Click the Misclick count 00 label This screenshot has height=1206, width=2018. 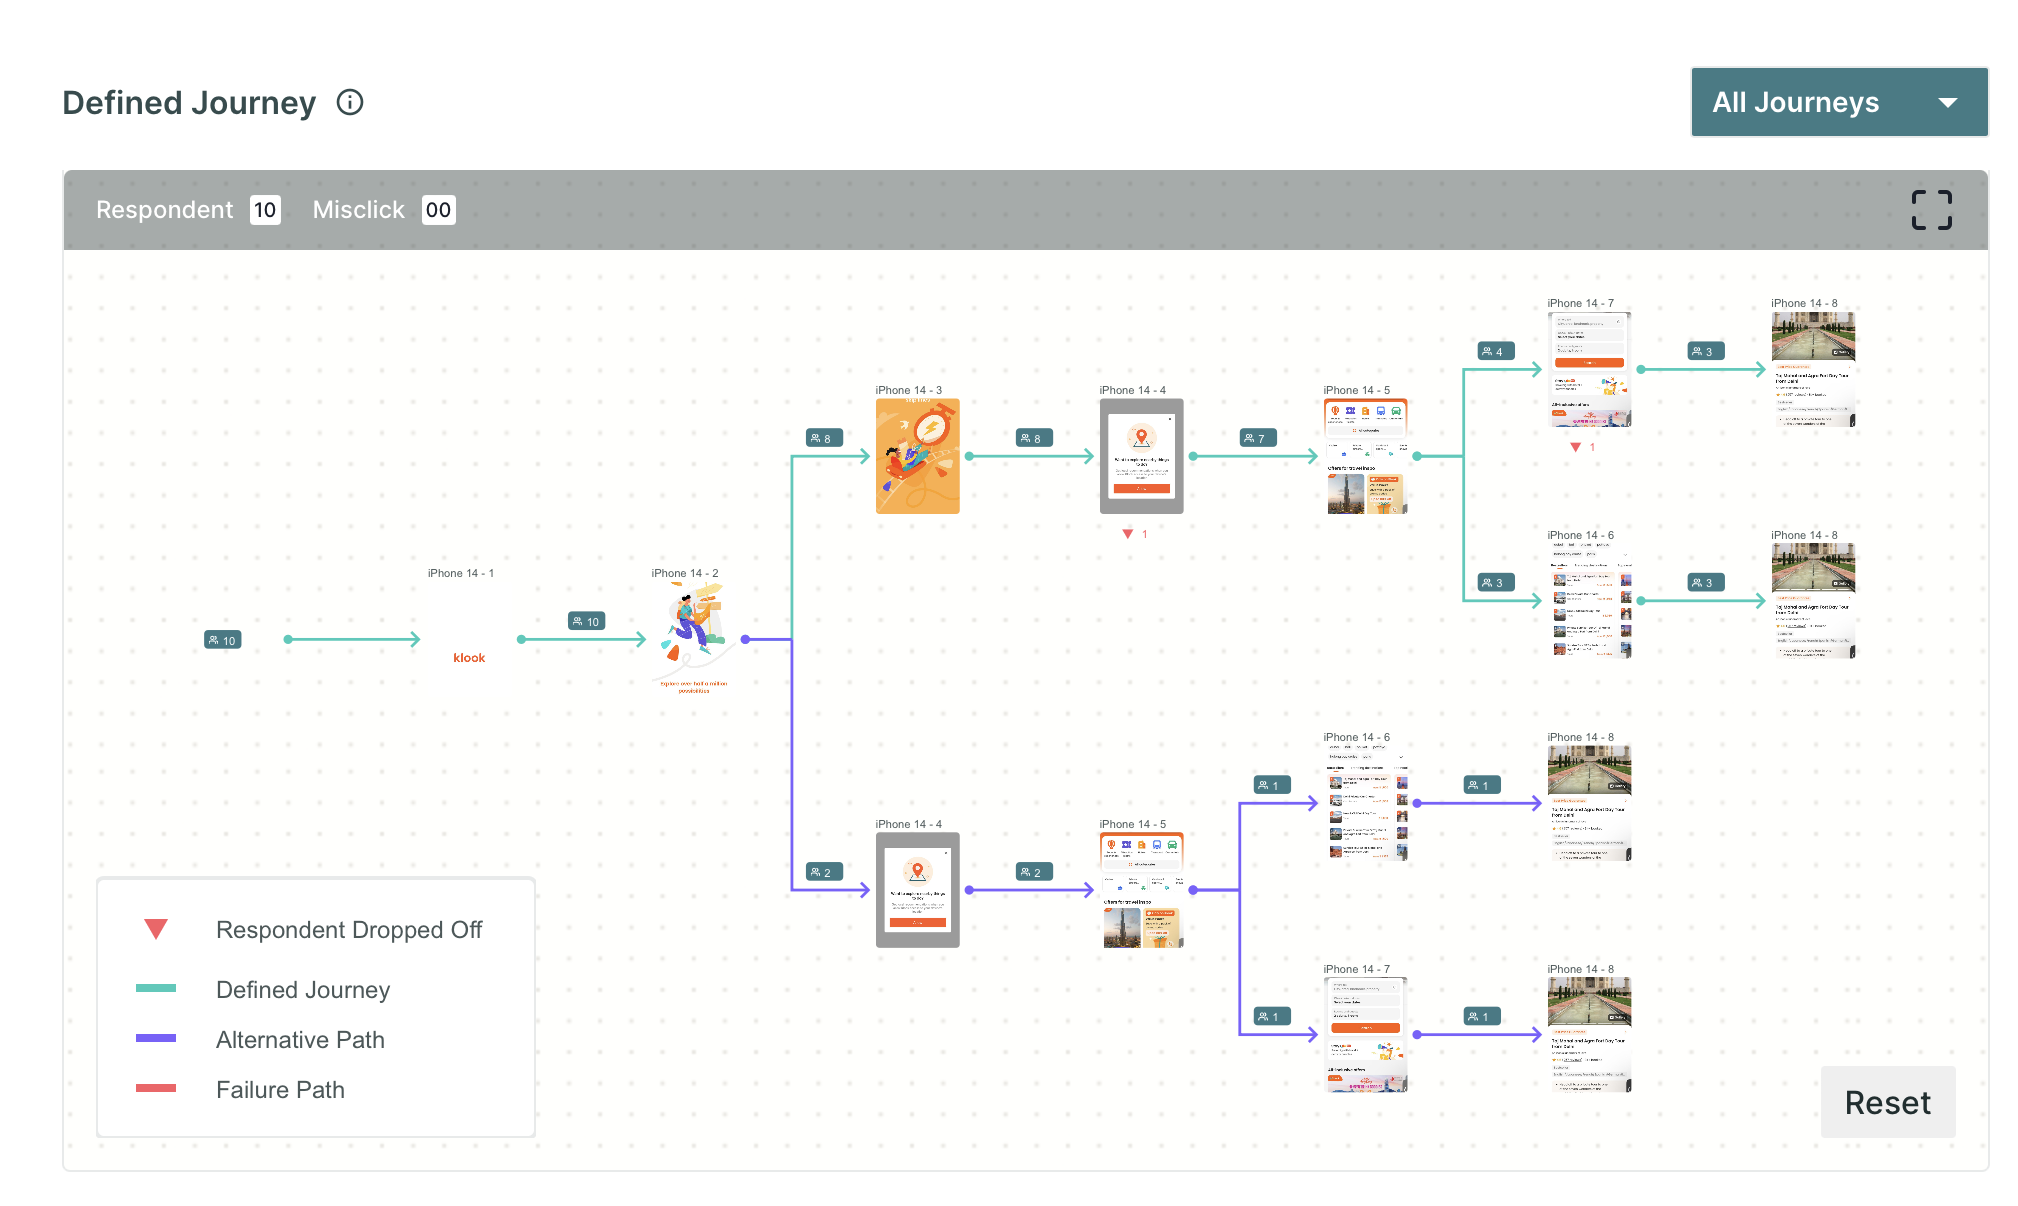[438, 210]
